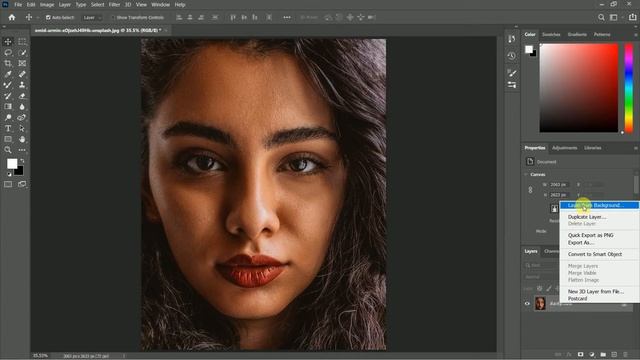Open the screen mode selector in toolbox

point(22,184)
